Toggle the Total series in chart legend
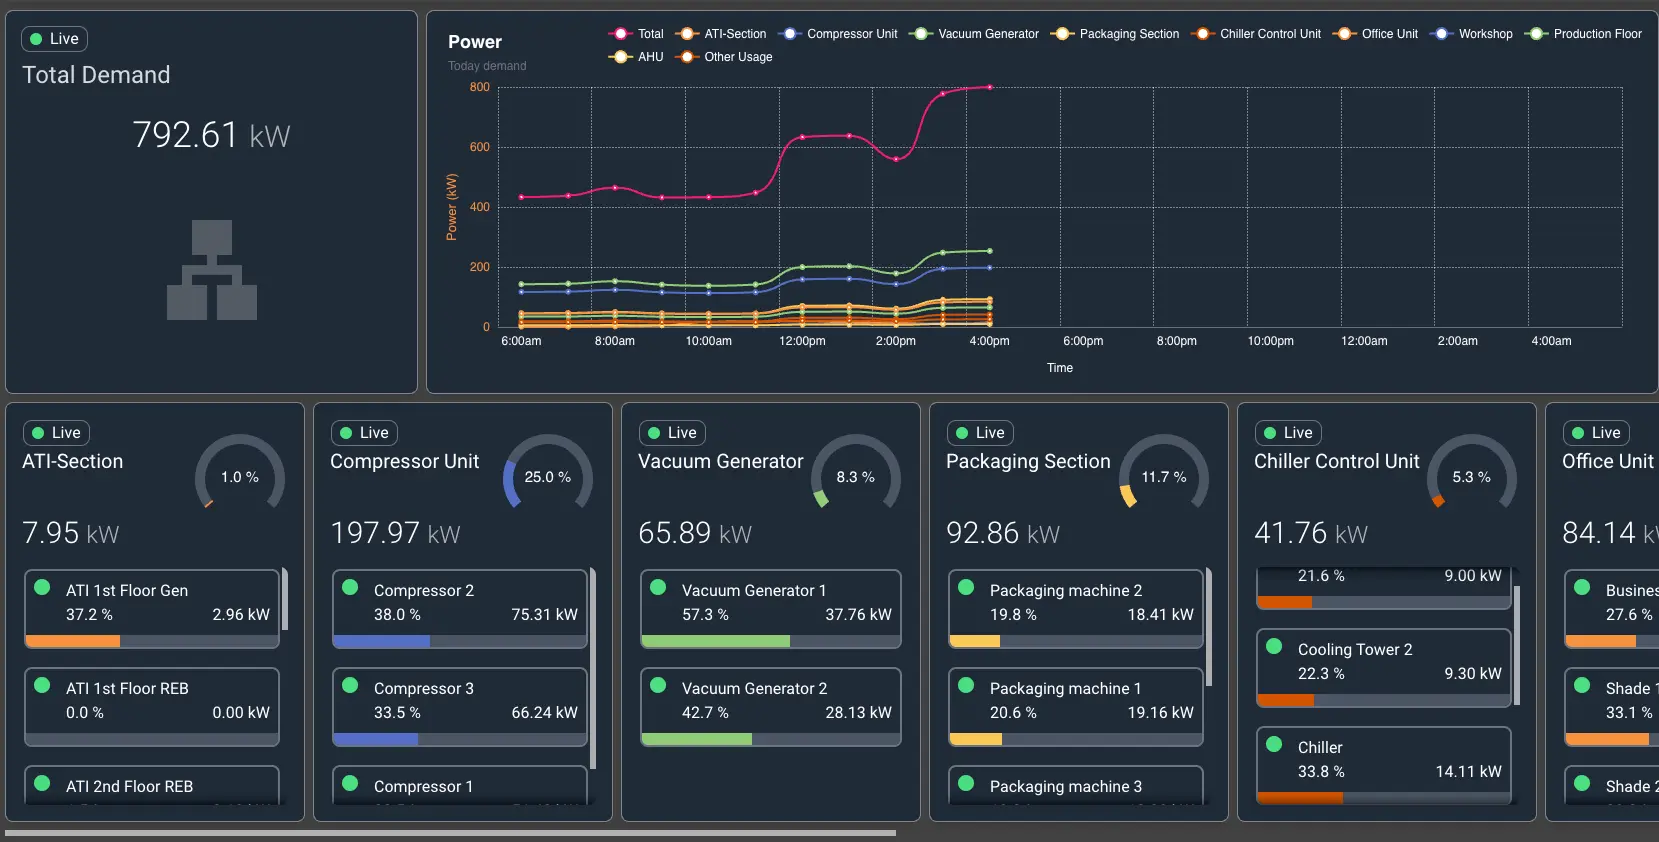1659x842 pixels. coord(636,34)
